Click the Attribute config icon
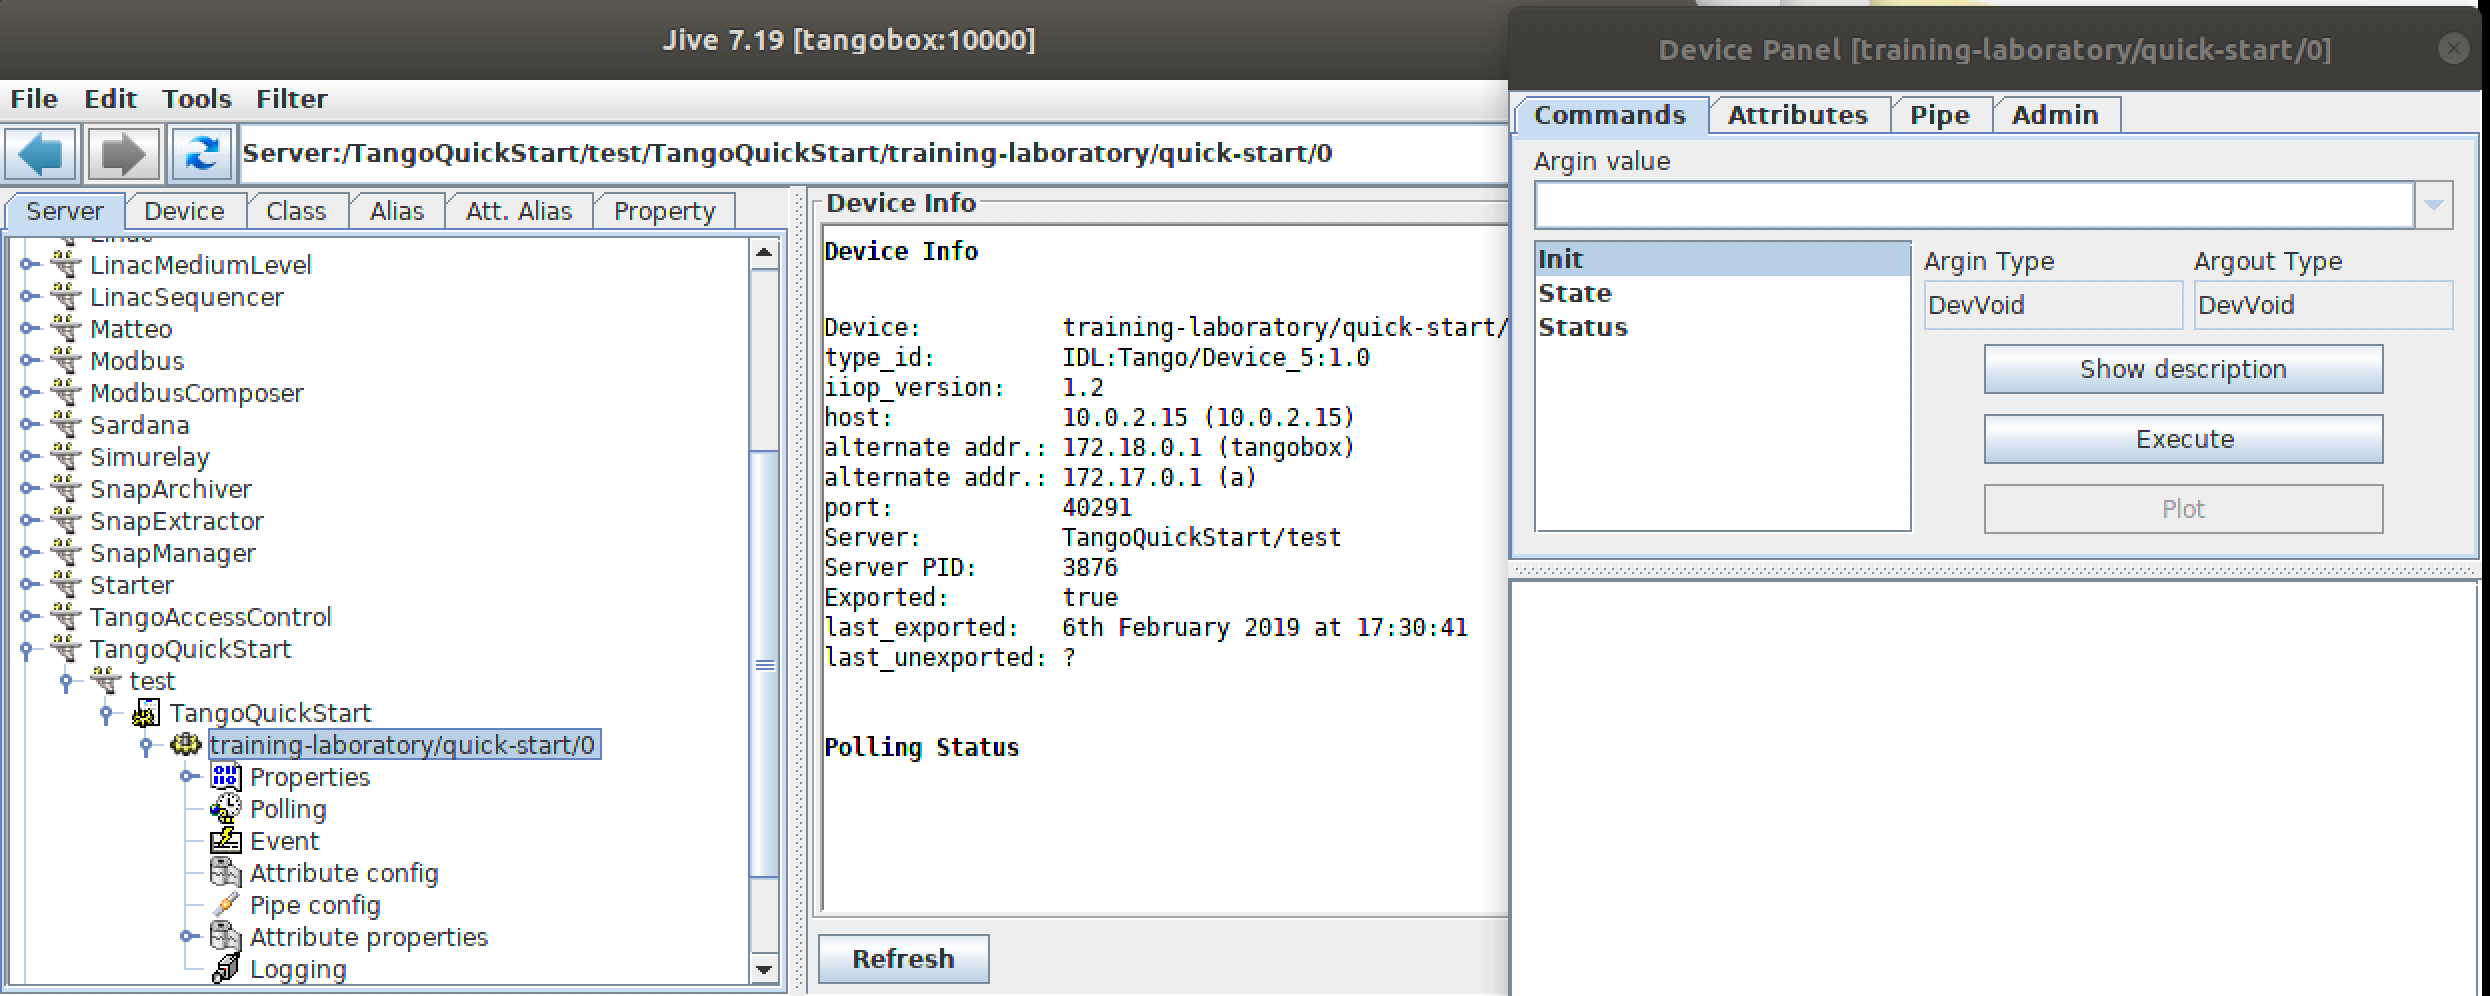The image size is (2490, 996). tap(226, 873)
